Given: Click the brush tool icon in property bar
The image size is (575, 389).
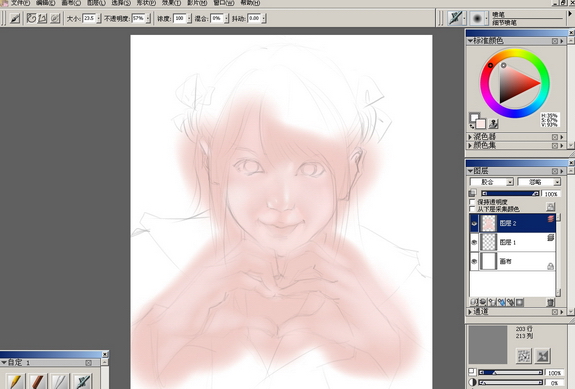Looking at the screenshot, I should pos(15,18).
